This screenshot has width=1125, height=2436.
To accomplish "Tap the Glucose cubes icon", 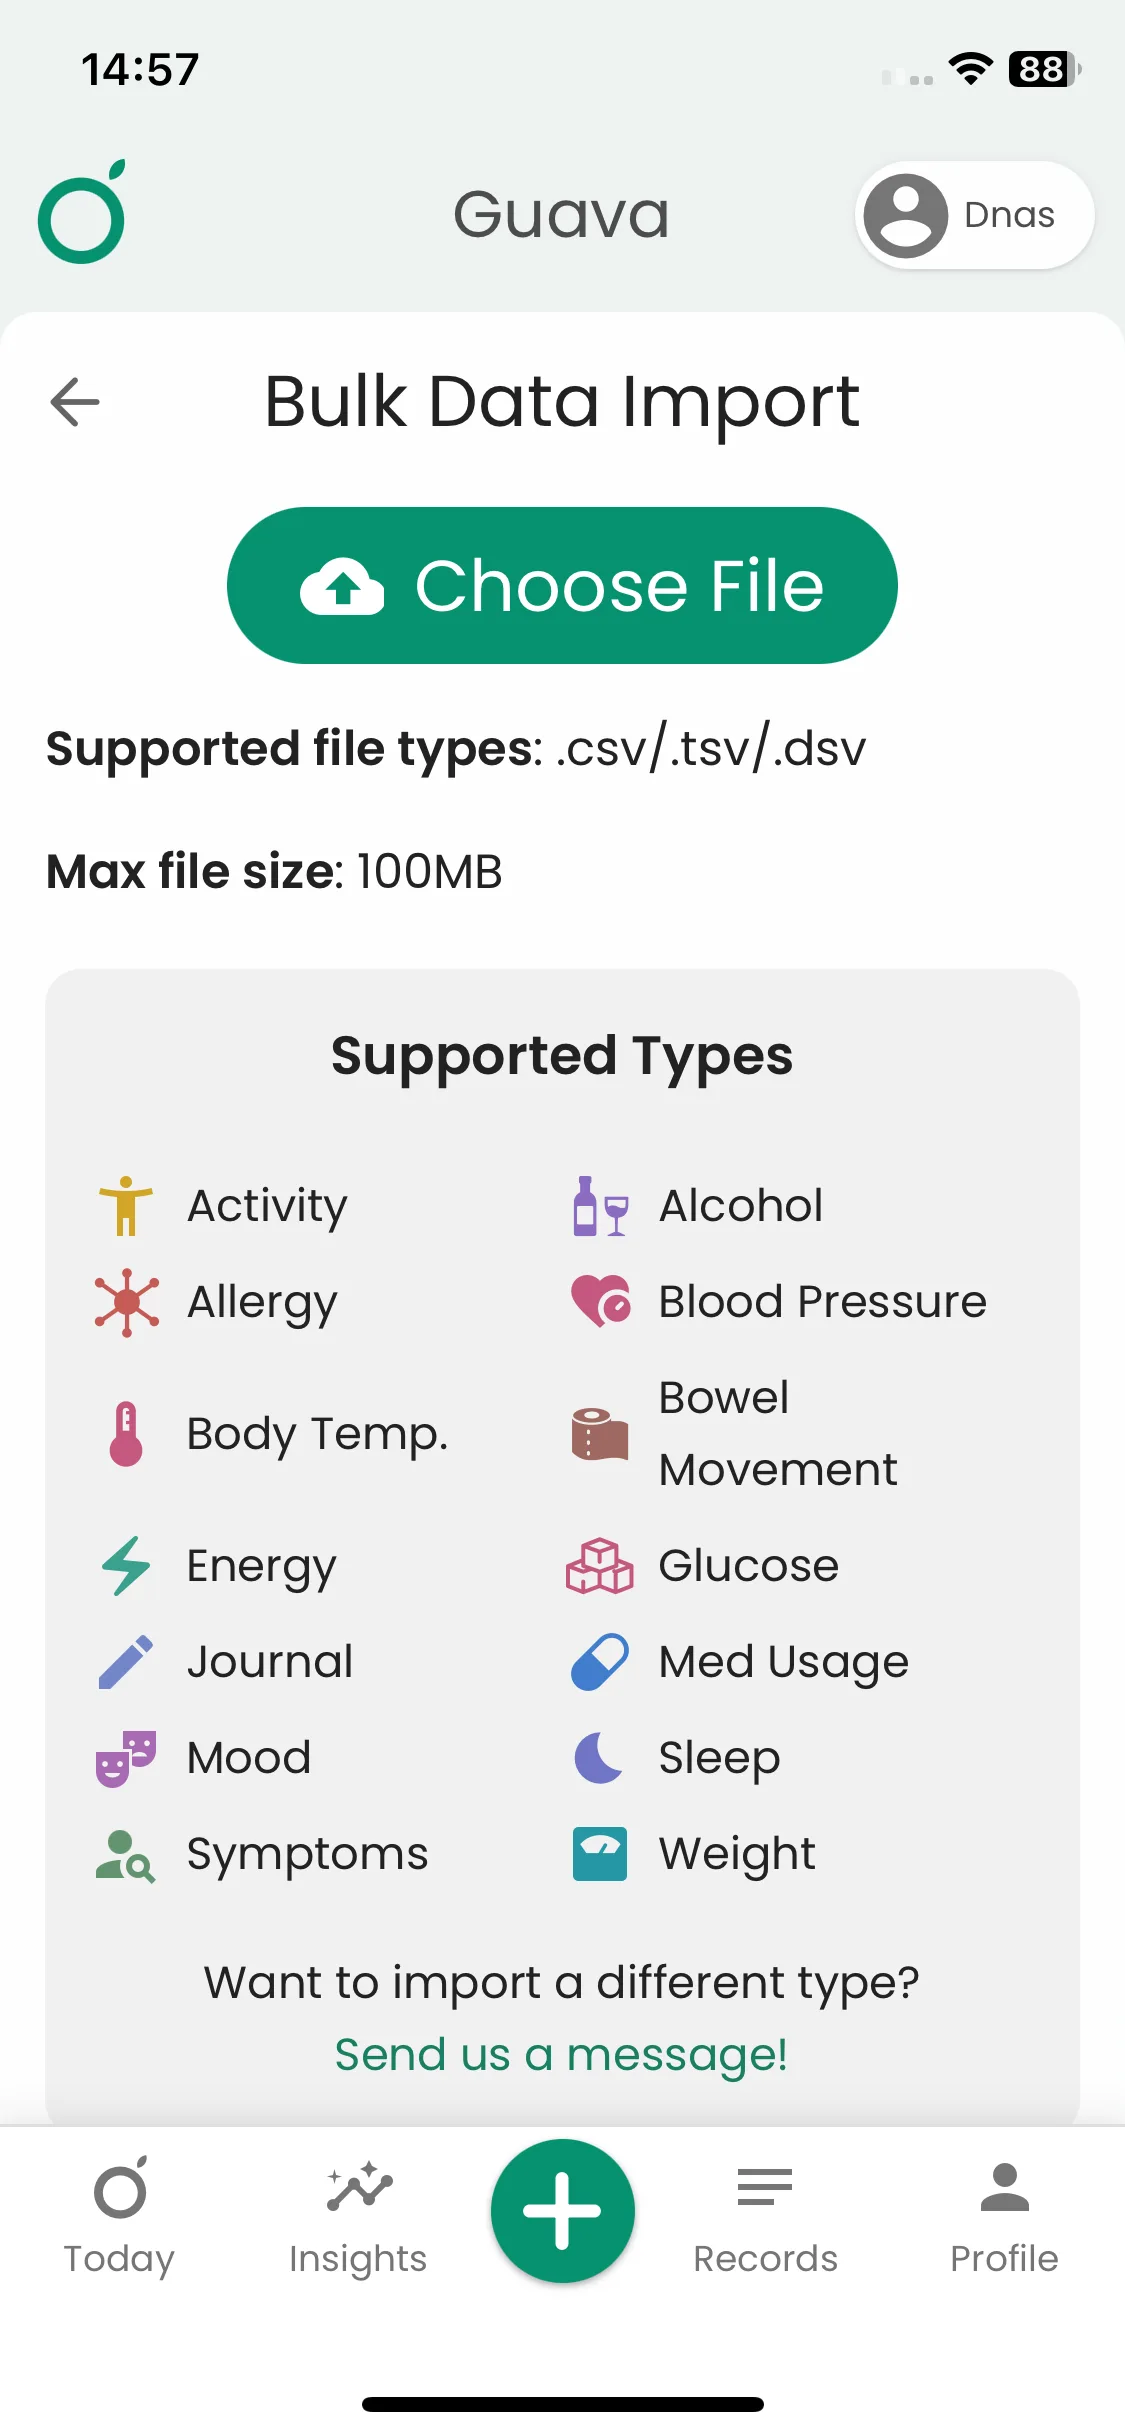I will (x=600, y=1565).
